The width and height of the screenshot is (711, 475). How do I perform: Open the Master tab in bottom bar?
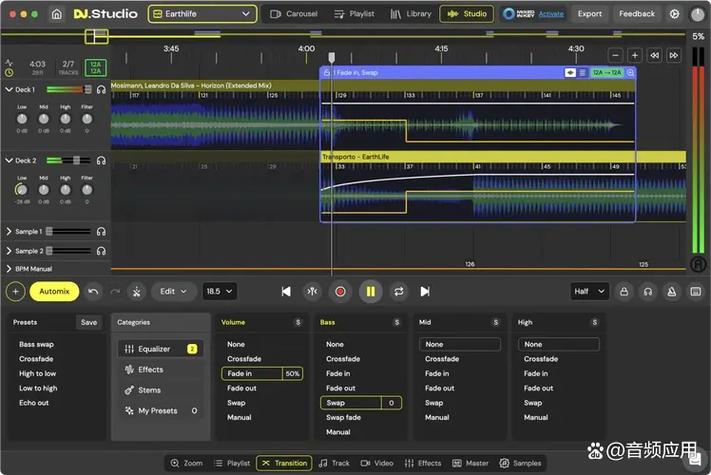pyautogui.click(x=471, y=463)
